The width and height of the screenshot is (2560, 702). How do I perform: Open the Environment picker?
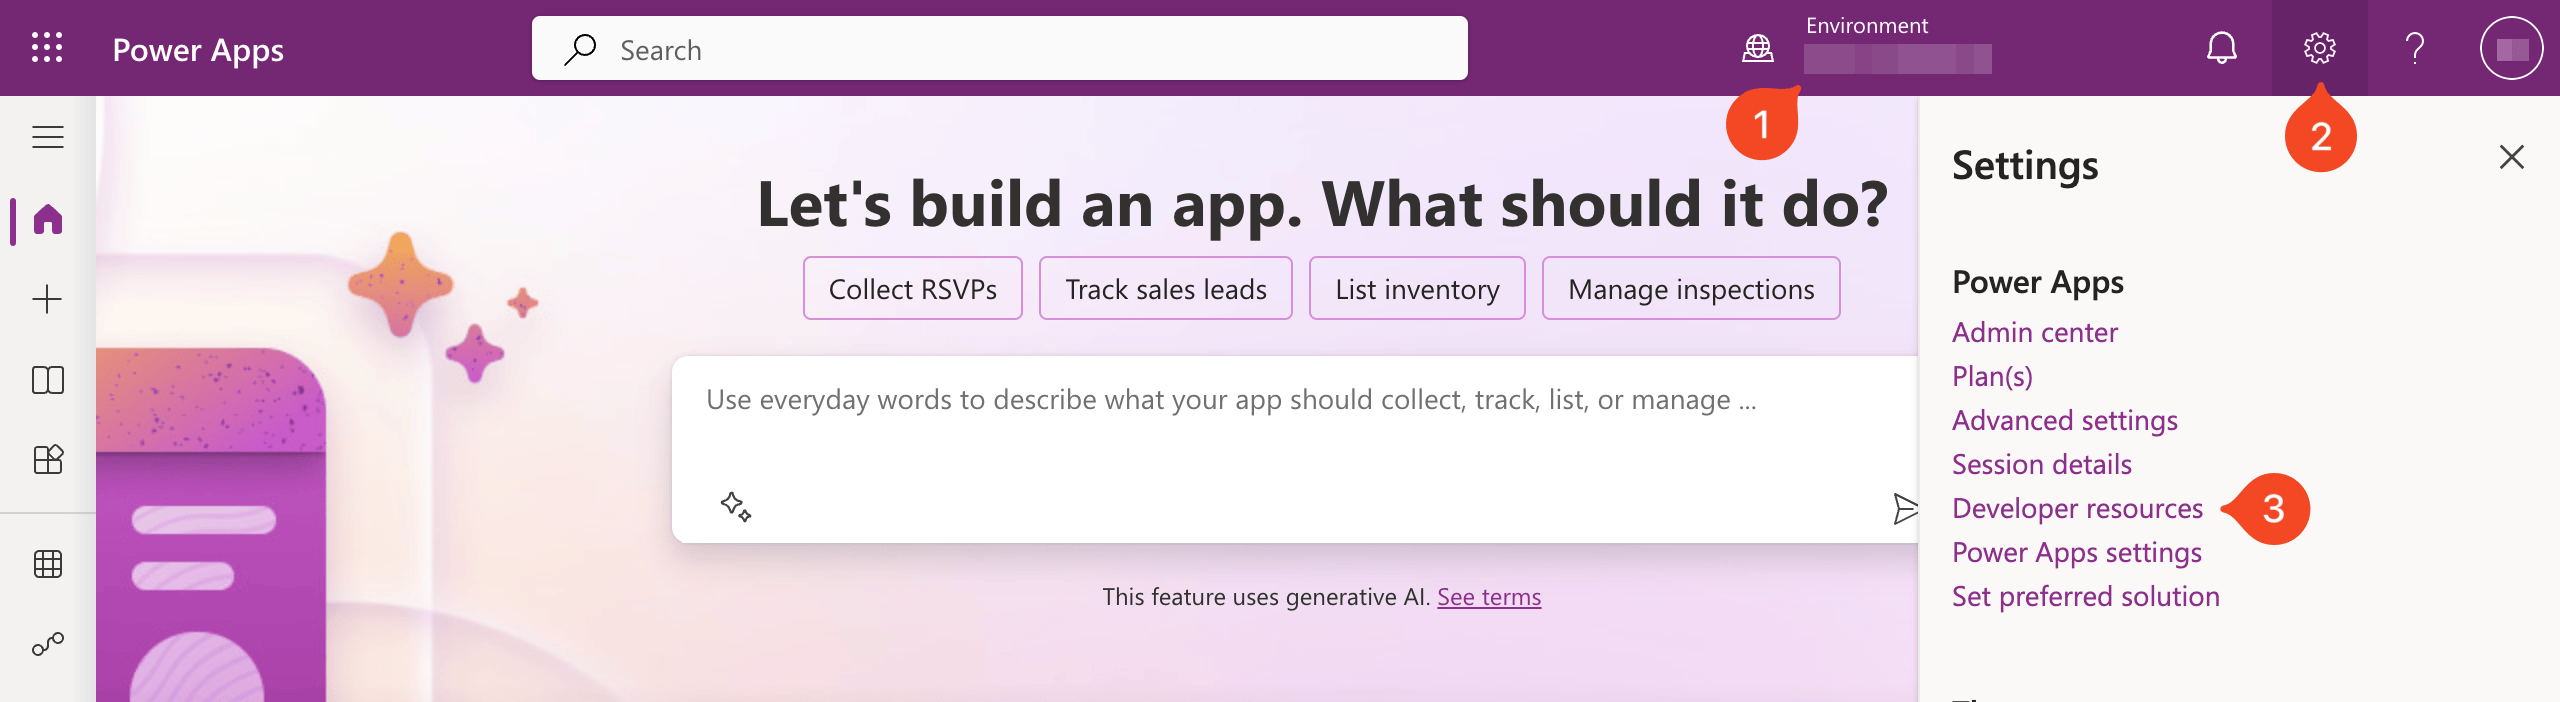(x=1868, y=48)
